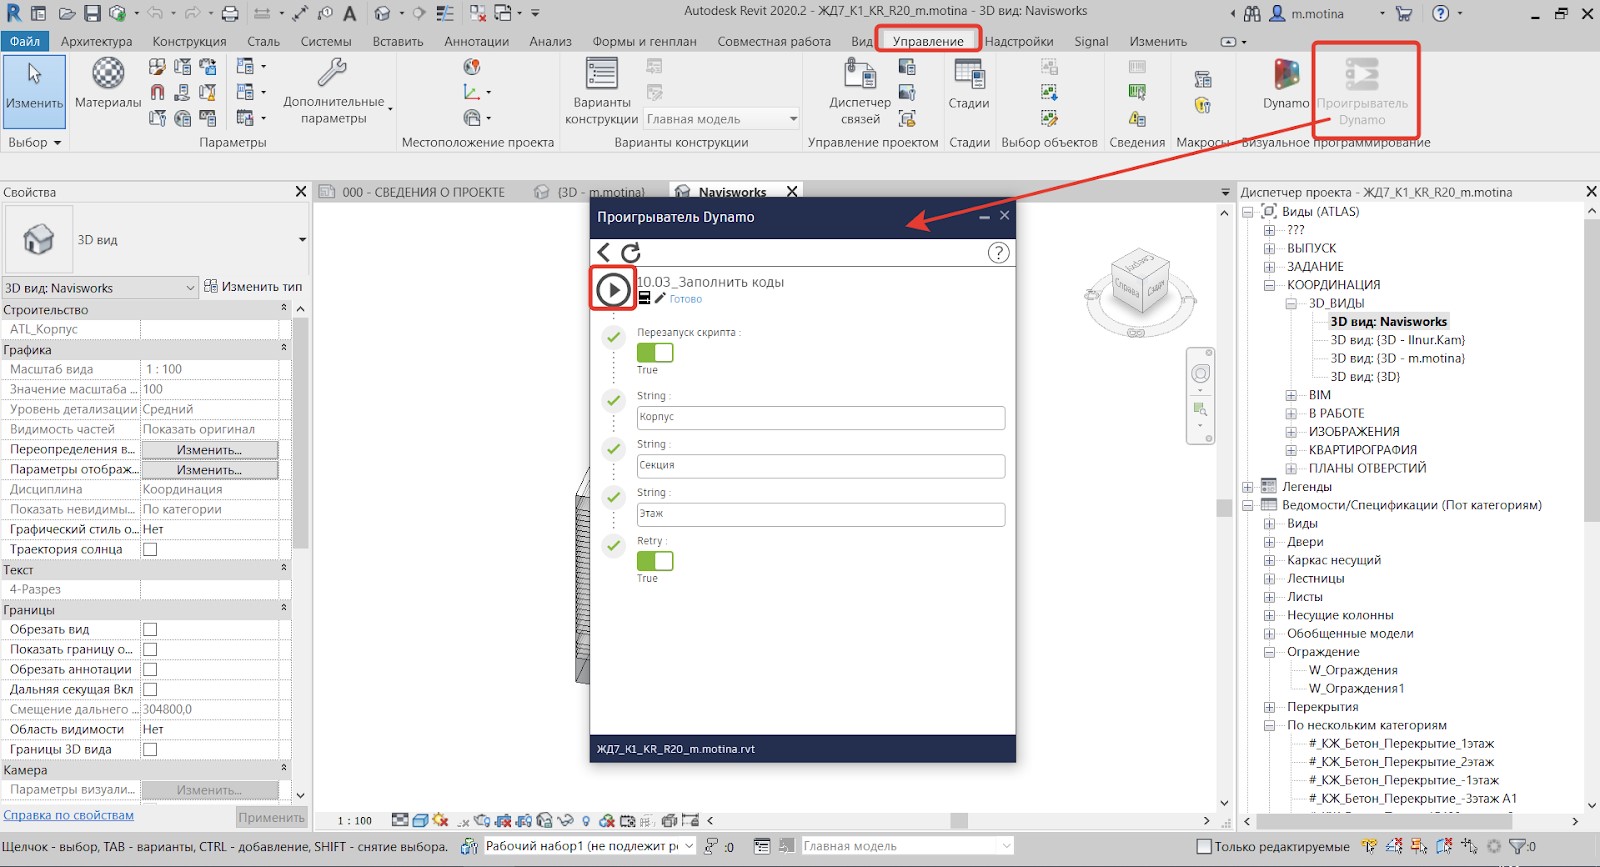This screenshot has height=867, width=1600.
Task: Print from the quick access toolbar
Action: (230, 13)
